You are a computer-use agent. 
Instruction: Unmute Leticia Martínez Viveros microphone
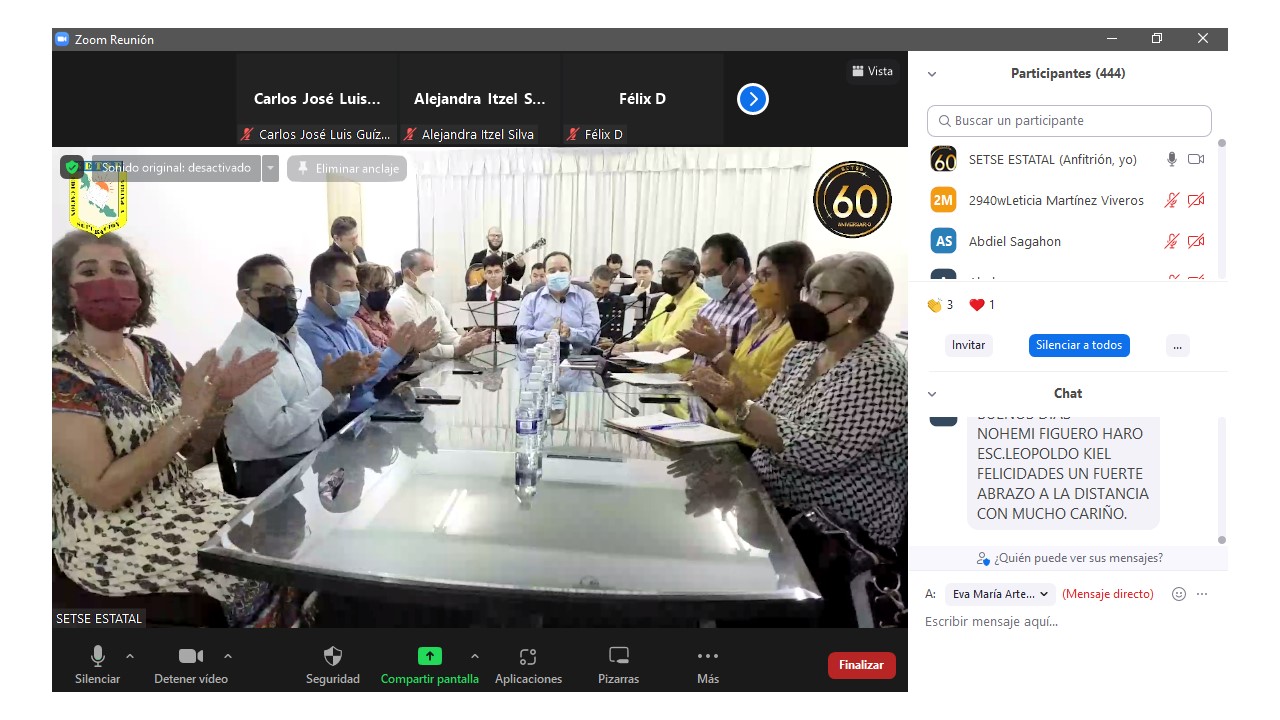tap(1172, 200)
